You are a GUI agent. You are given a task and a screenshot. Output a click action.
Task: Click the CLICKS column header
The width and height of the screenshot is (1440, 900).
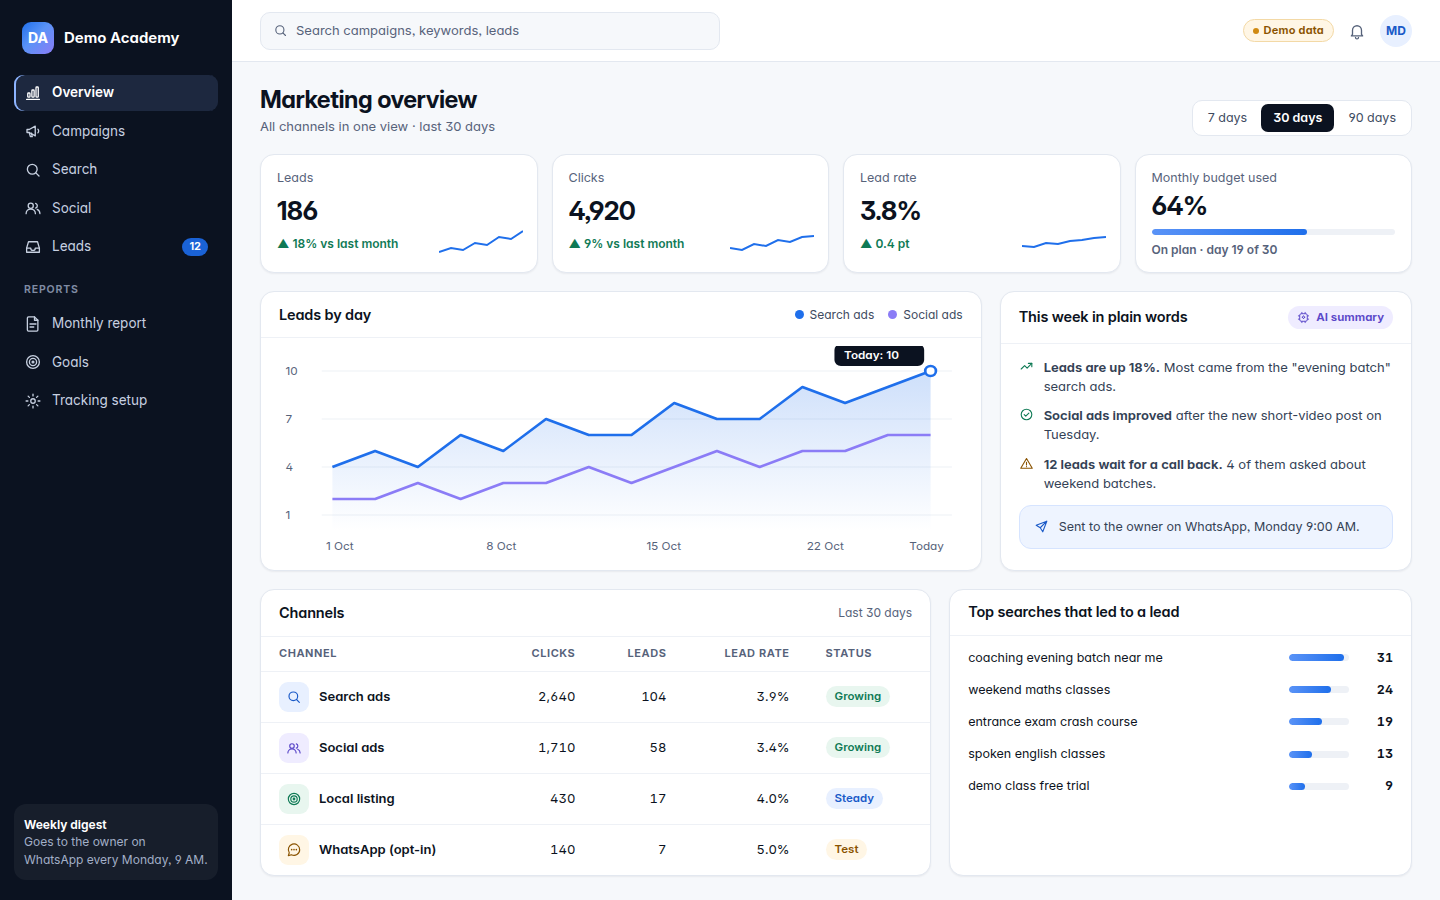point(553,654)
